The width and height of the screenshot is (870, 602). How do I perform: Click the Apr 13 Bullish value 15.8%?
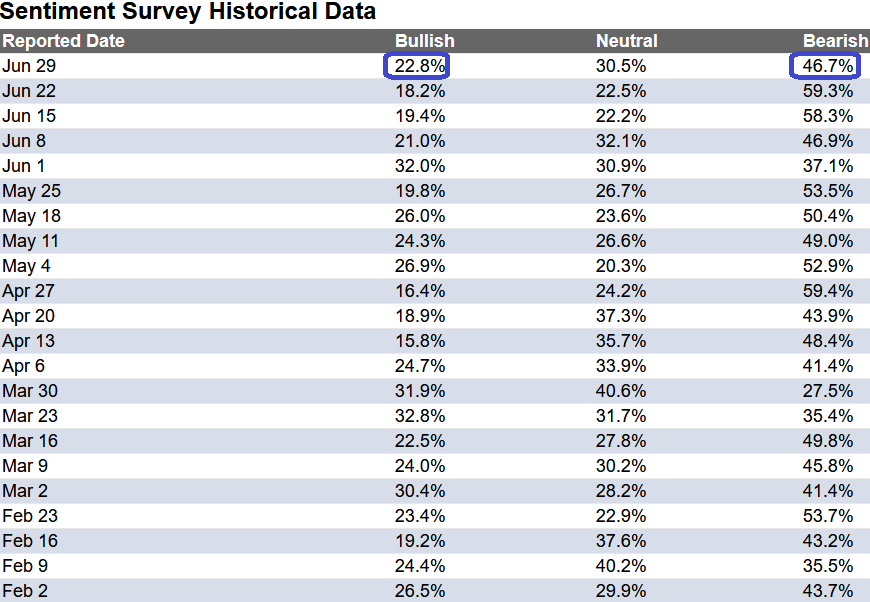click(x=420, y=341)
